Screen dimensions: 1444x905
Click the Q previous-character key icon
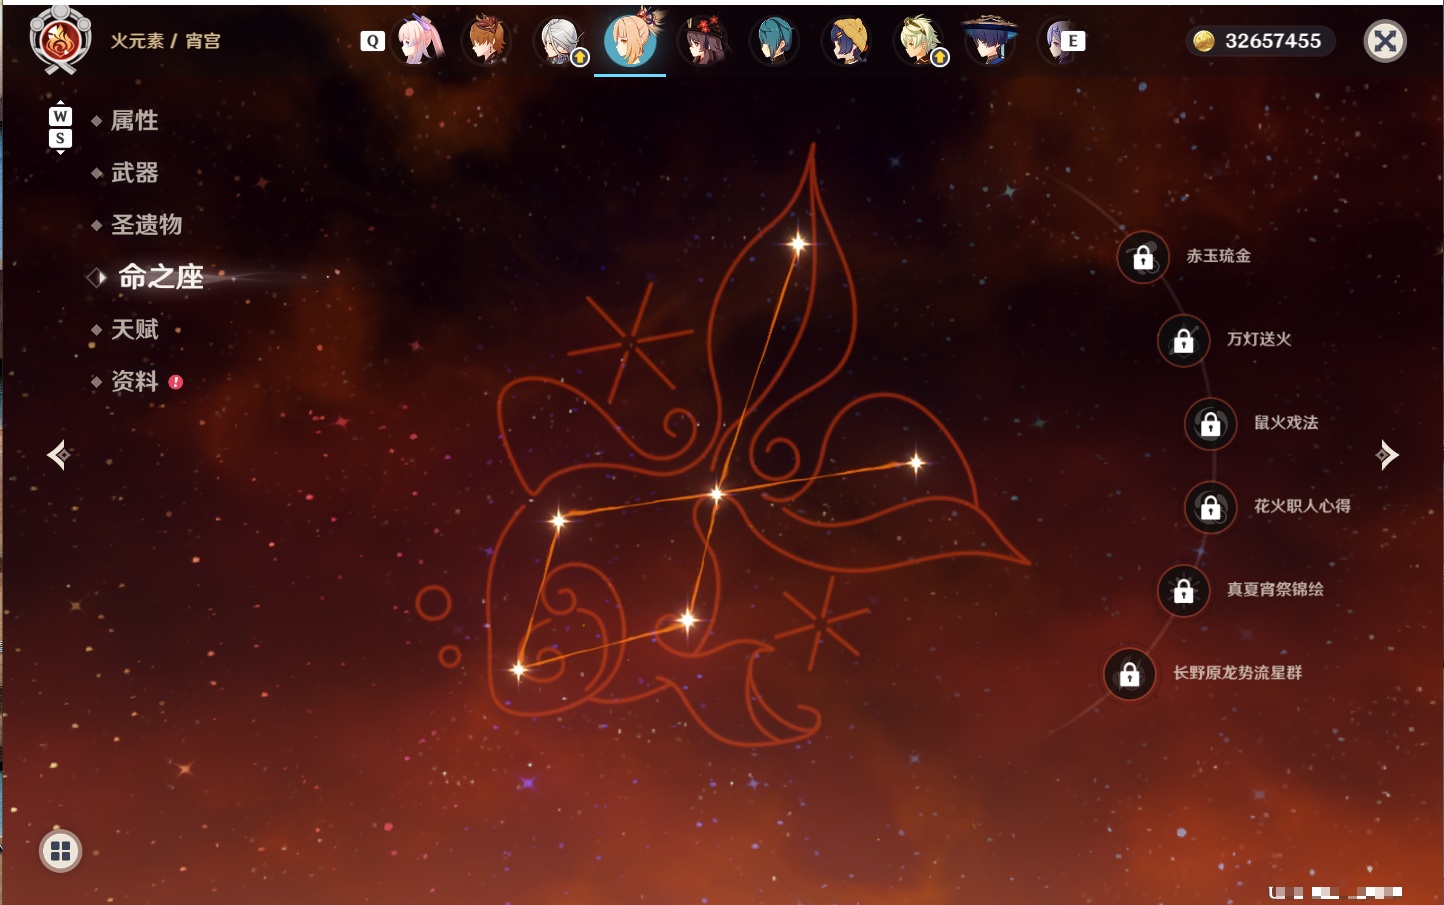click(373, 41)
